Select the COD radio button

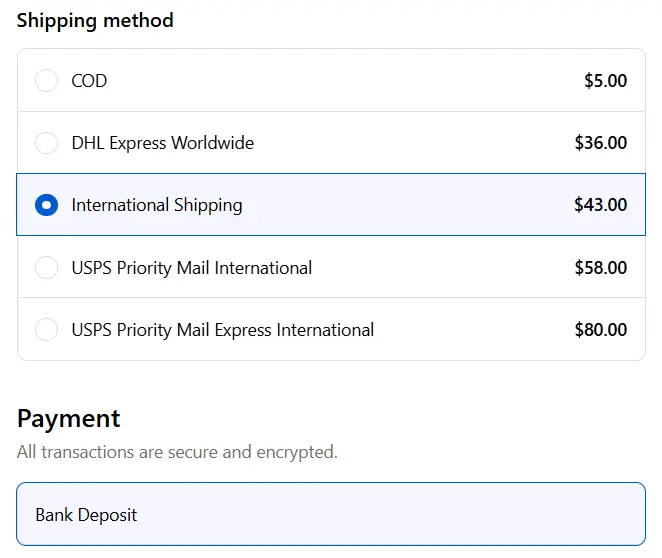(47, 81)
